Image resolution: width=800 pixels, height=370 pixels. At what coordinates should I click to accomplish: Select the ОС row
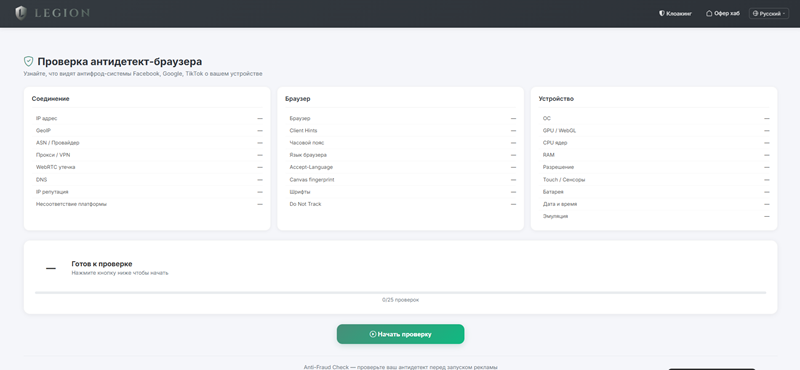(x=654, y=118)
